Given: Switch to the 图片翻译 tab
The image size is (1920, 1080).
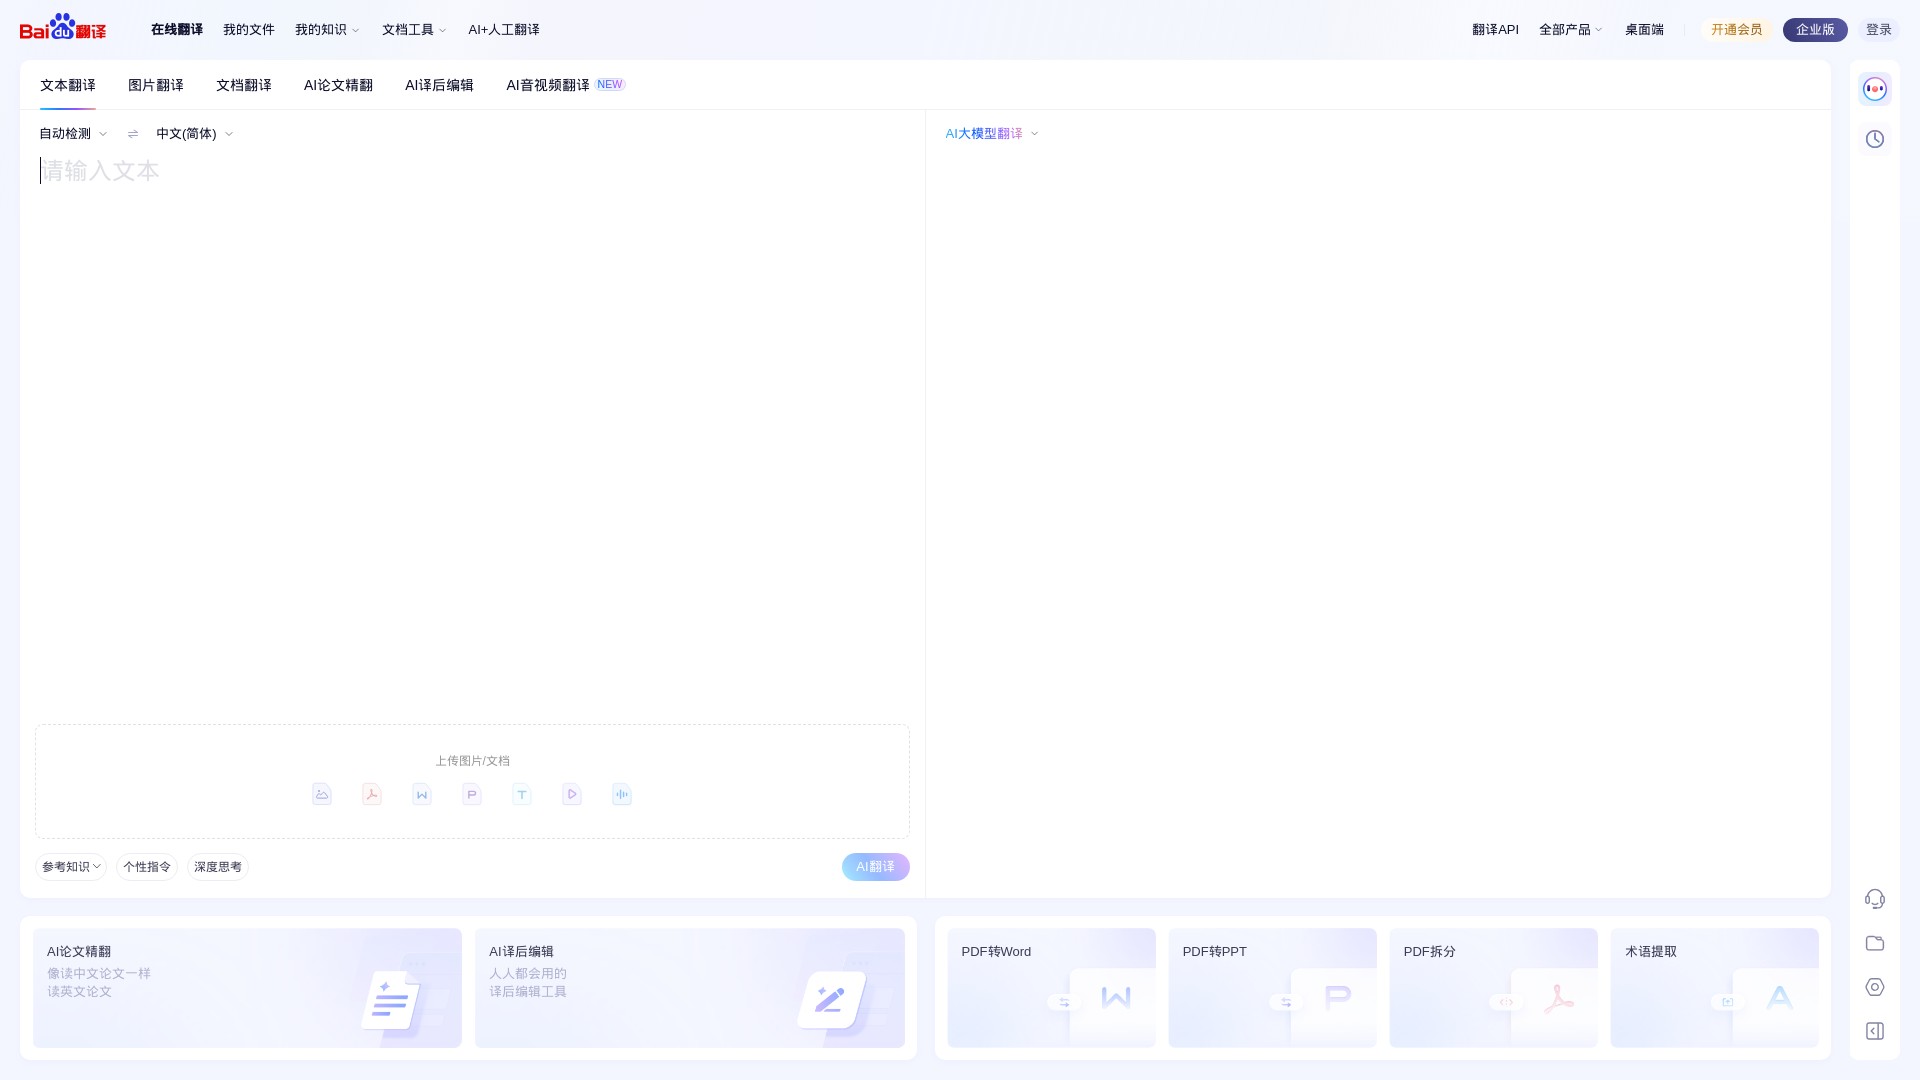Looking at the screenshot, I should tap(155, 85).
